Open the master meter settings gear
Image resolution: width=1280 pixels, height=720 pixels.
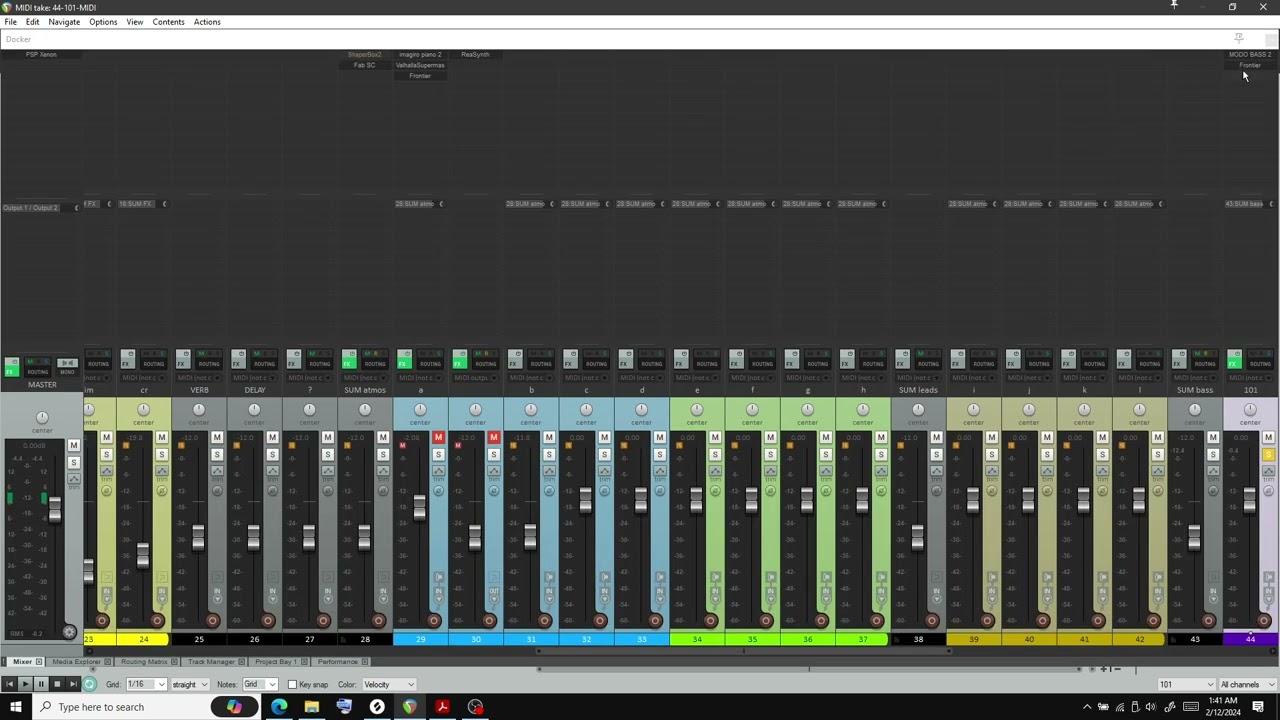(69, 632)
